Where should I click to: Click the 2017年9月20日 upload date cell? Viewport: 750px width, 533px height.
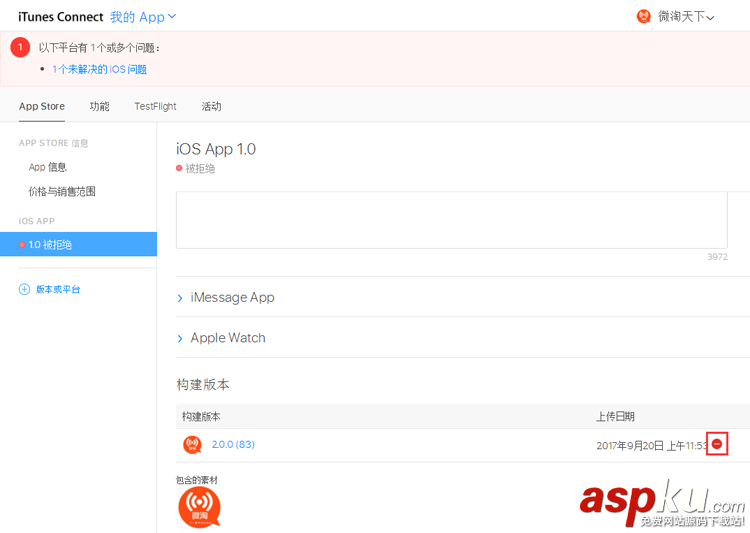click(x=651, y=445)
